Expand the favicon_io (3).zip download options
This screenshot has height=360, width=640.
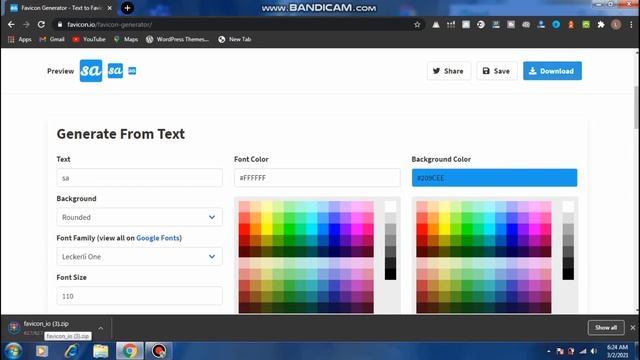pos(100,328)
